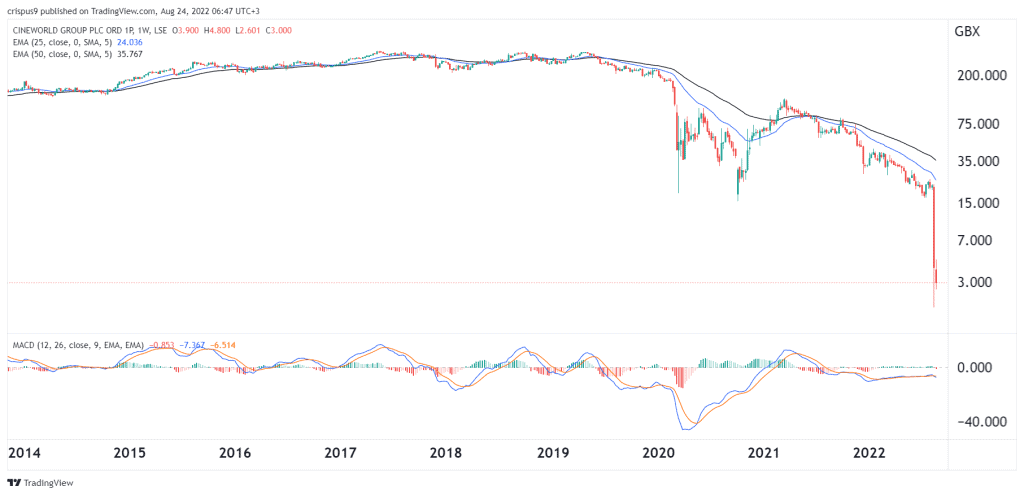Click the MACD histogram value −0.853
Image resolution: width=1024 pixels, height=495 pixels.
pos(161,344)
